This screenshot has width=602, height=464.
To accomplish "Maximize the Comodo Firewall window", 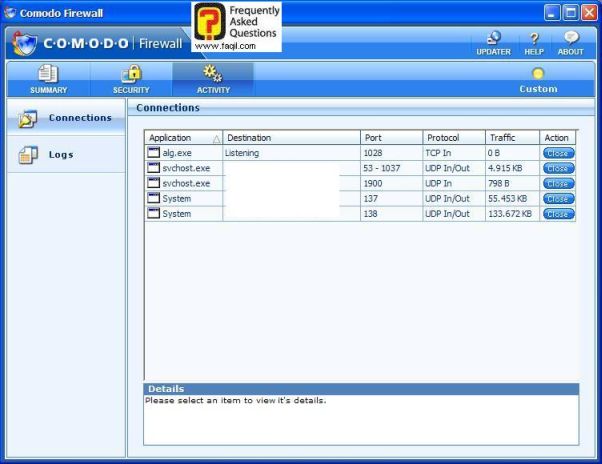I will point(571,13).
